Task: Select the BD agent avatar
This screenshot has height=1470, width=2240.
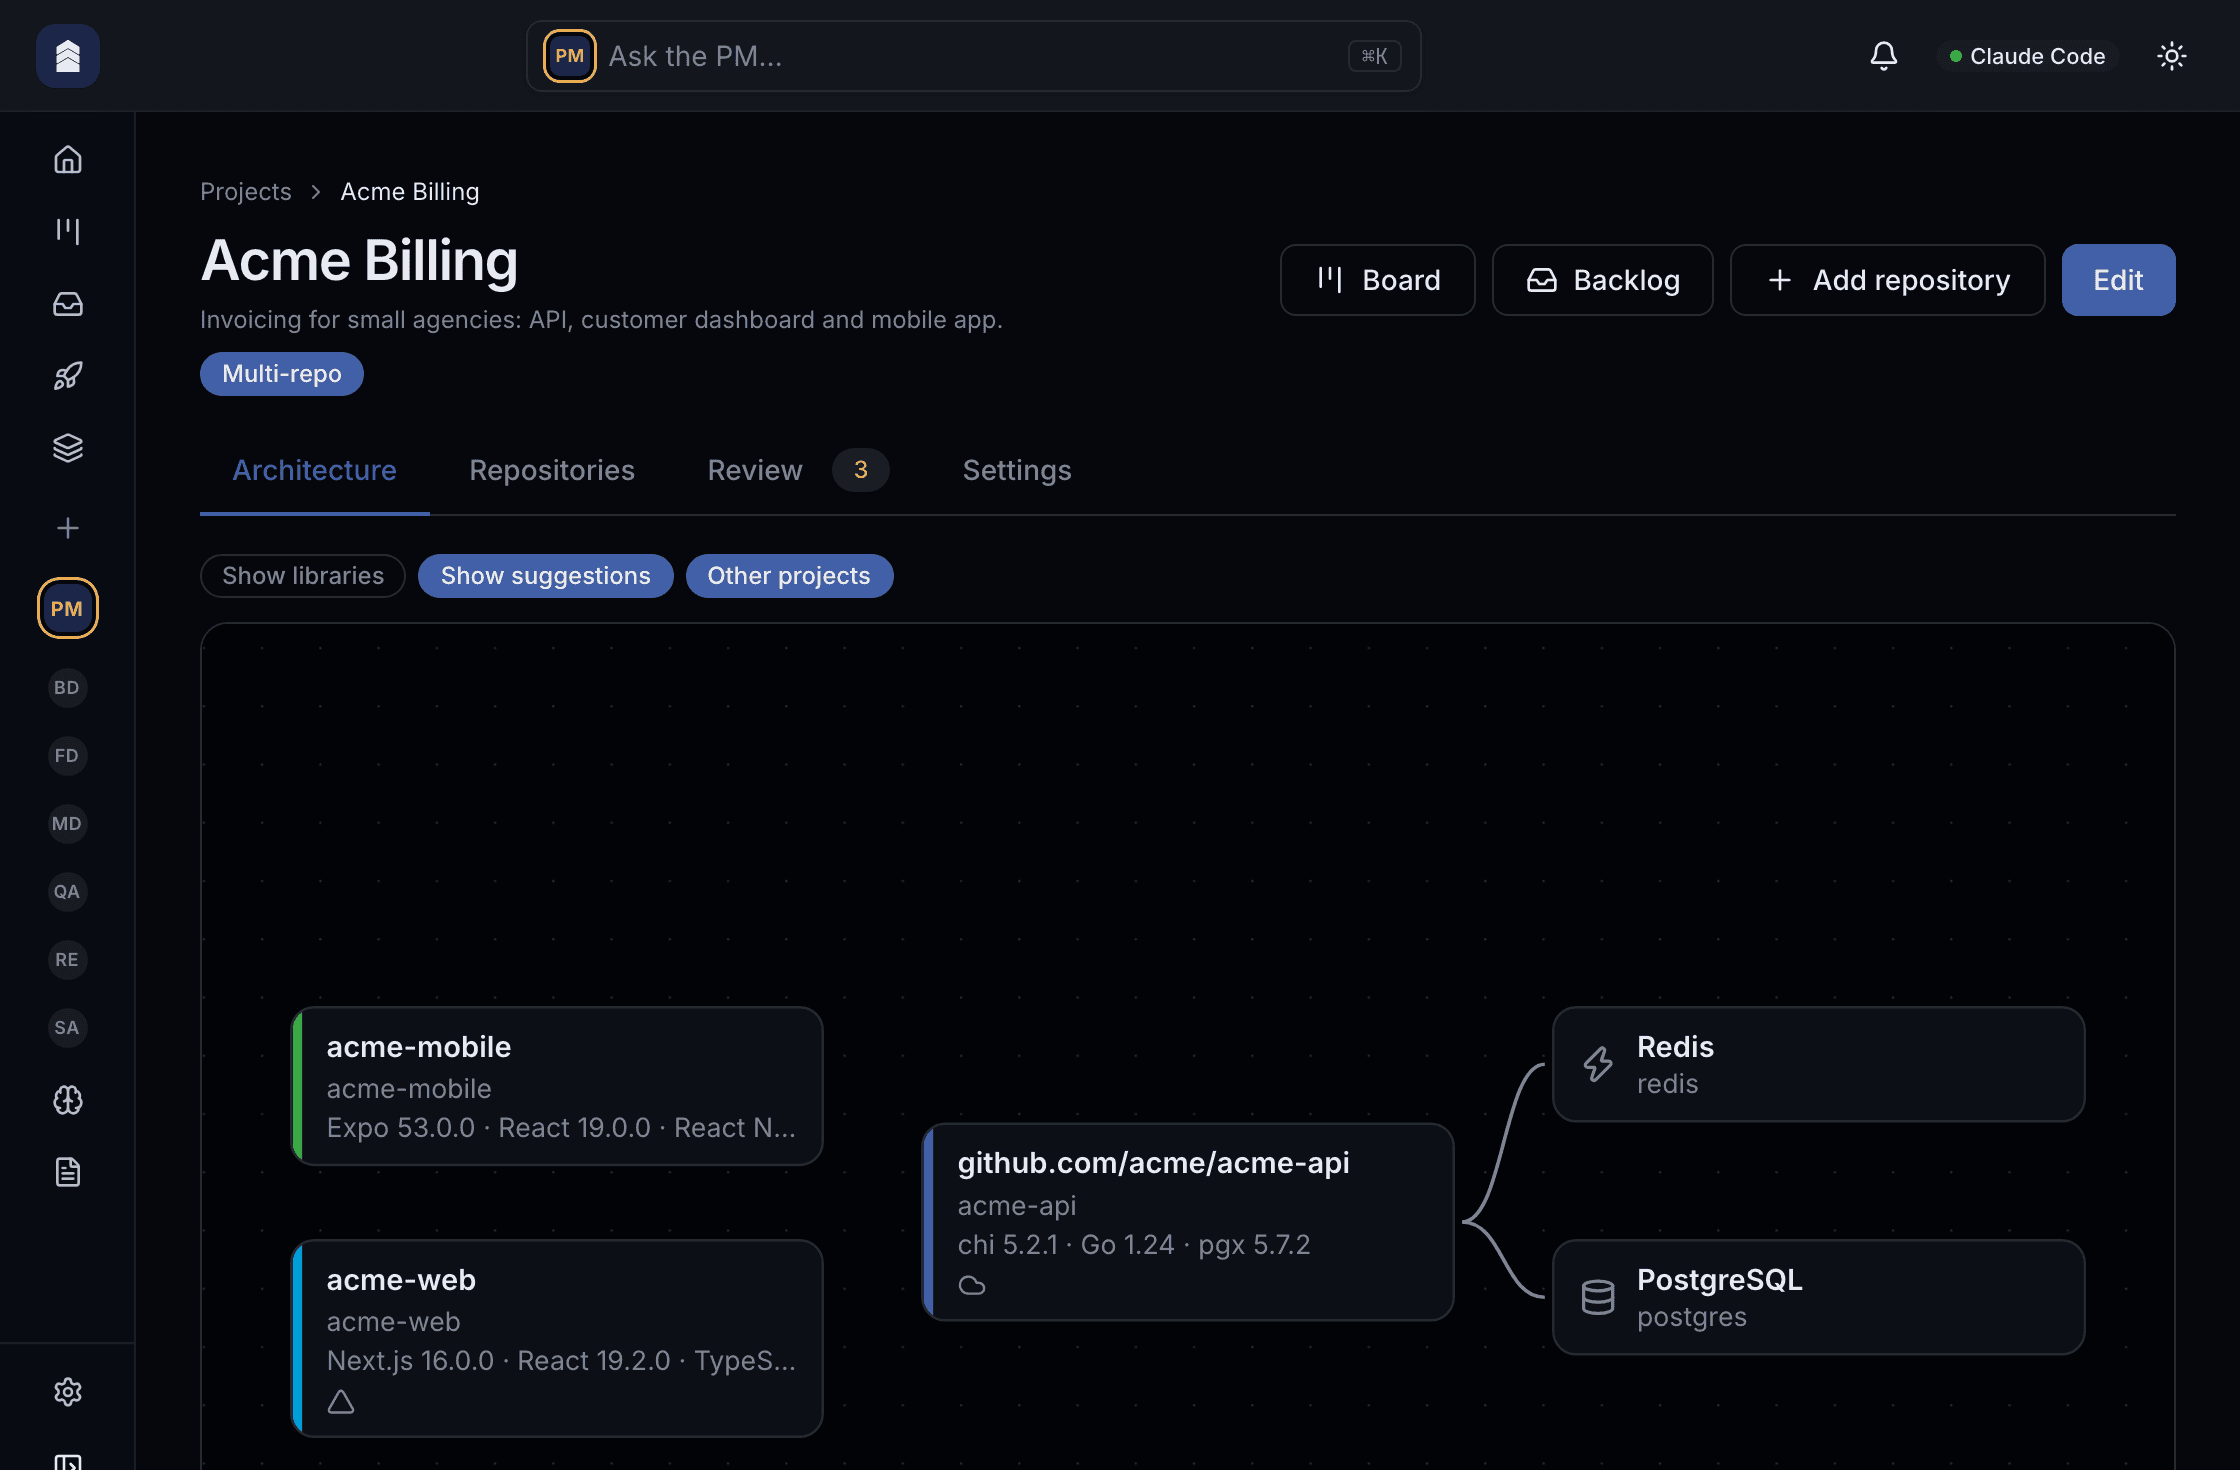Action: point(67,688)
